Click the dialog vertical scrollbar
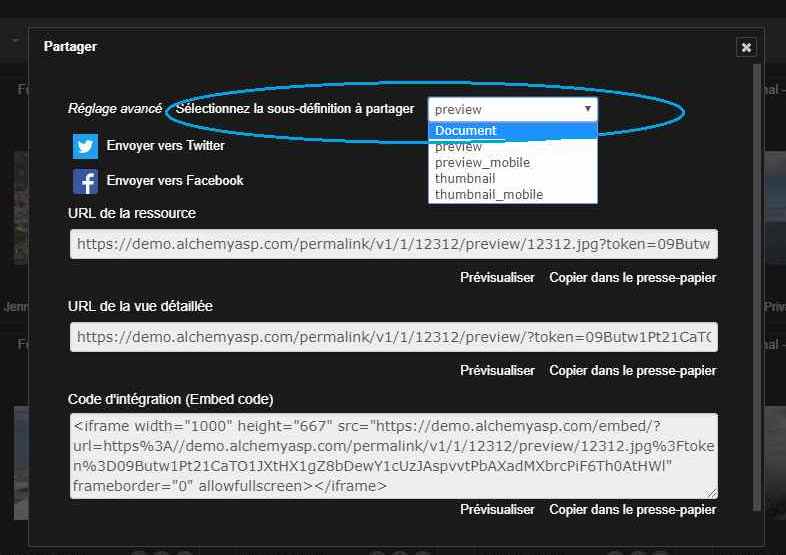The width and height of the screenshot is (786, 555). (757, 287)
